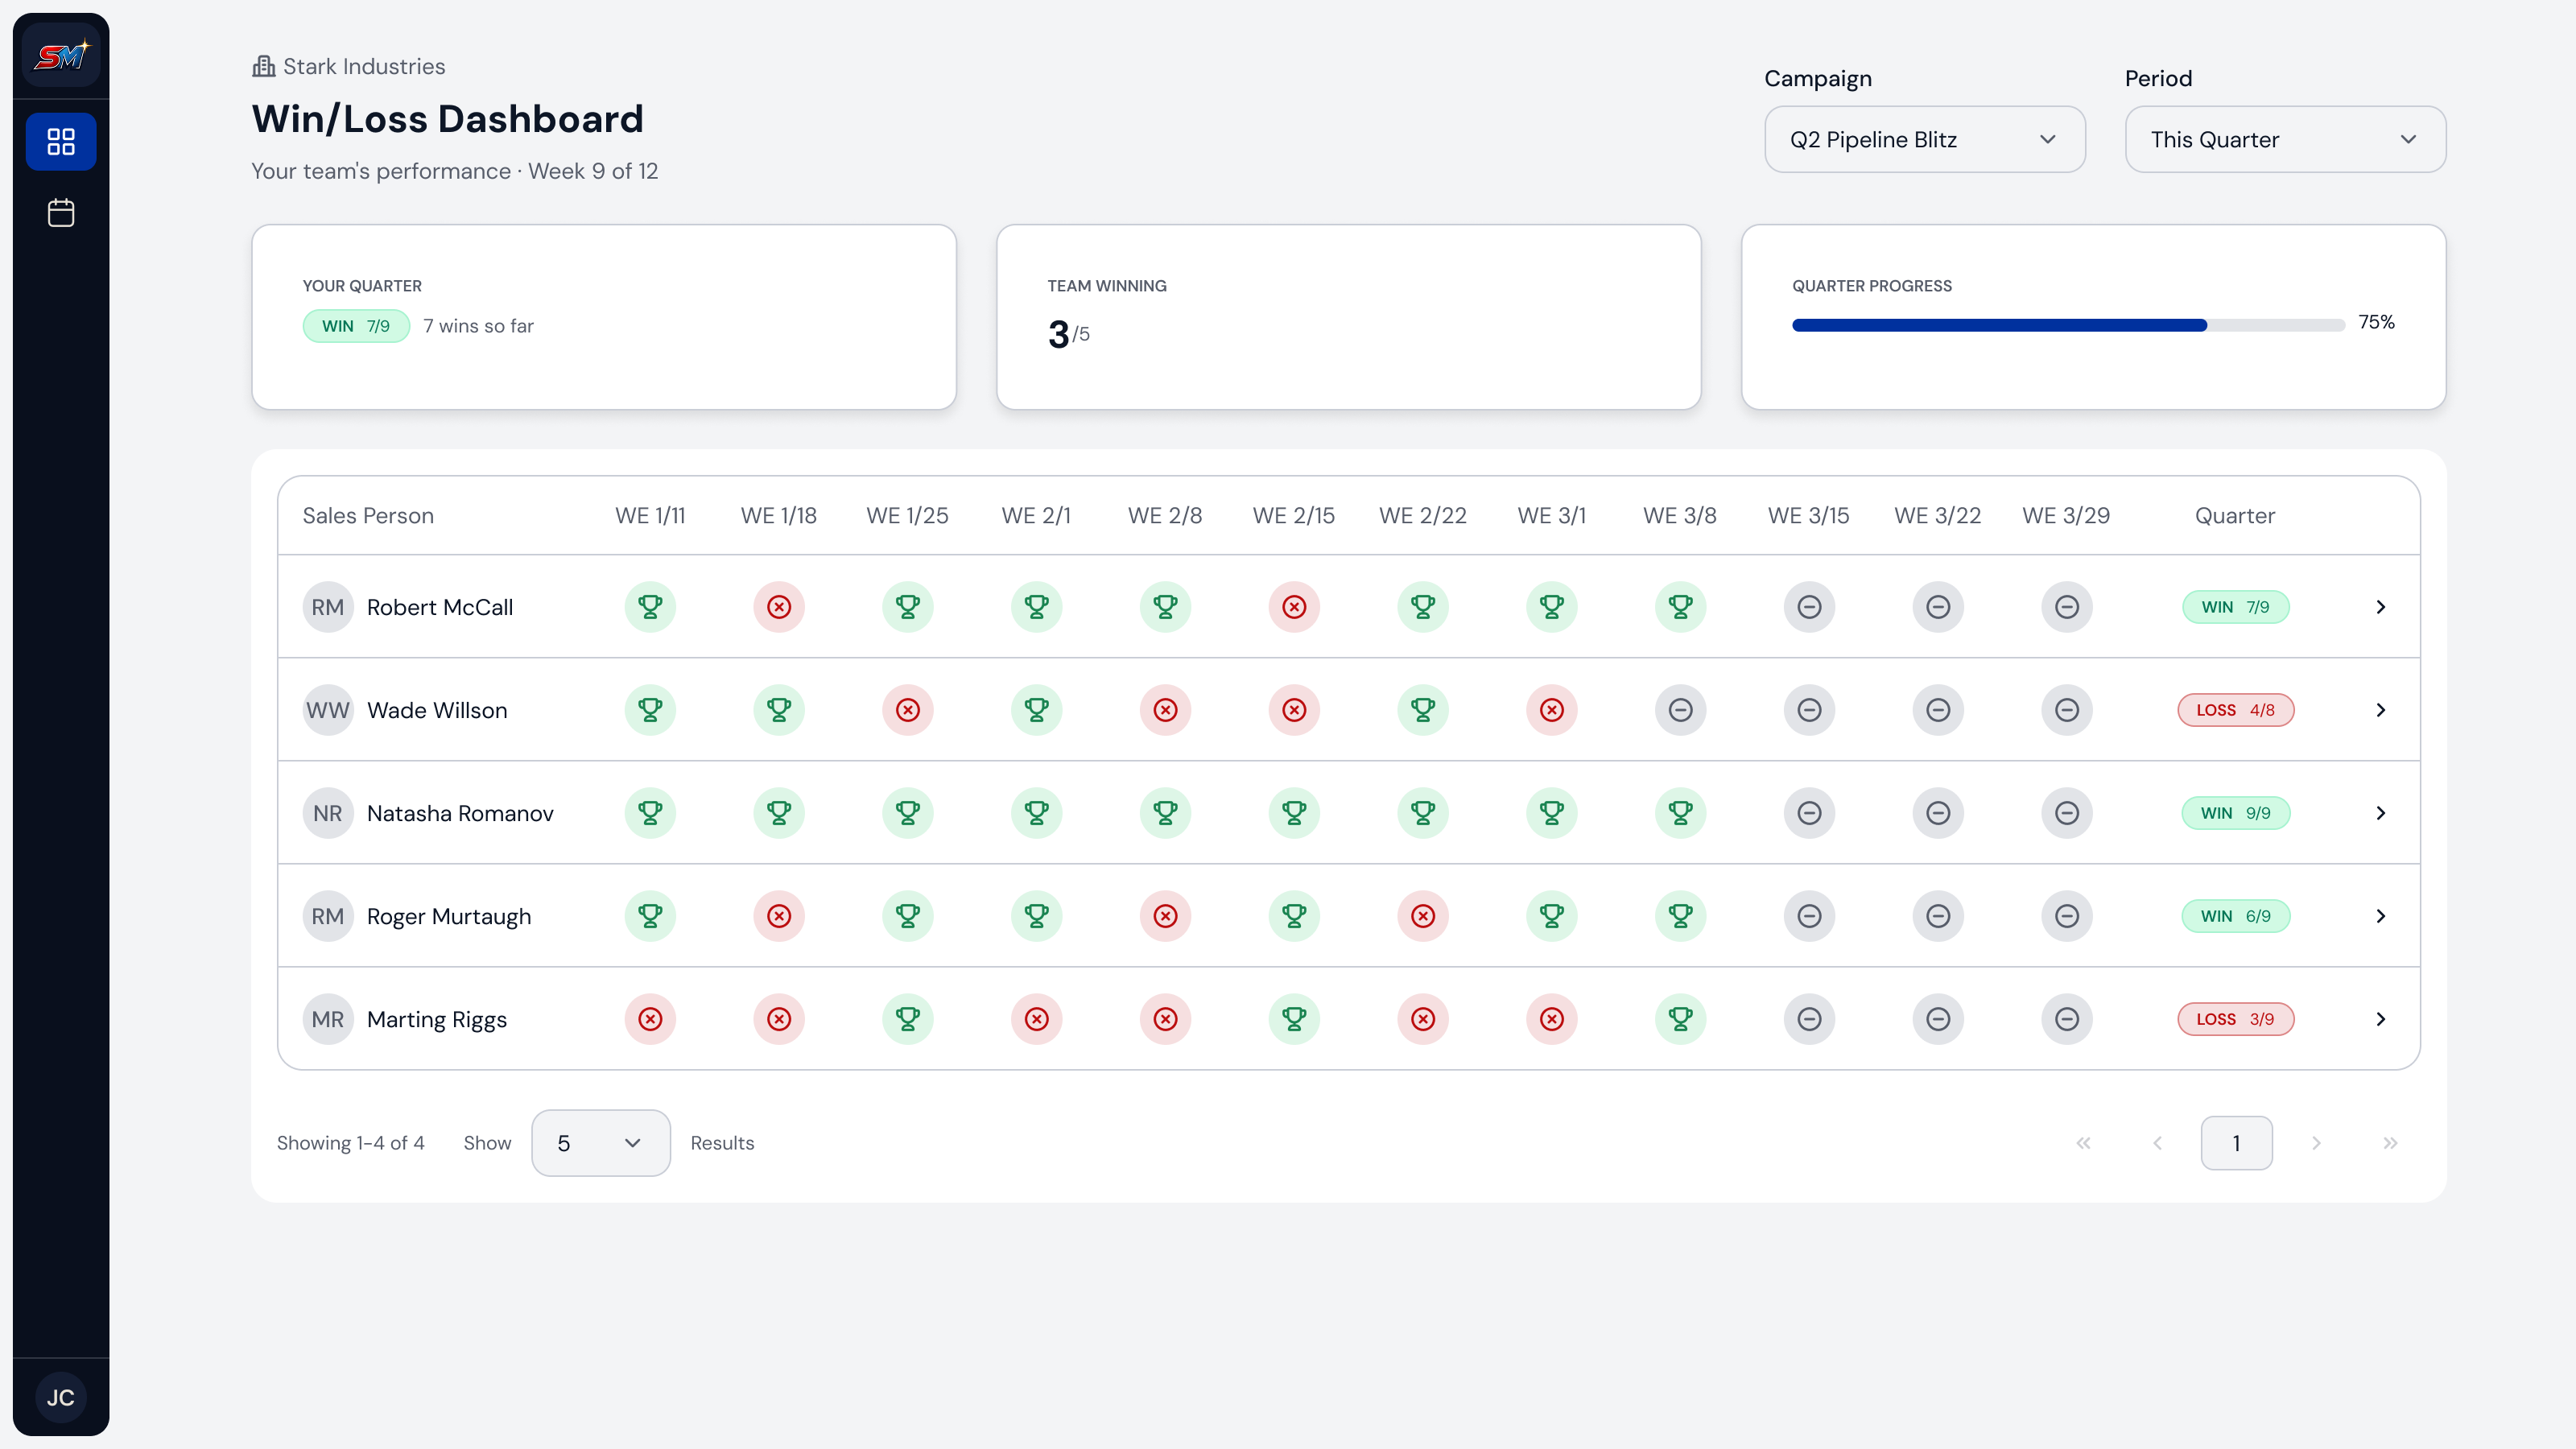2576x1449 pixels.
Task: Click Robert McCall's WE 1/18 loss icon
Action: [x=779, y=607]
